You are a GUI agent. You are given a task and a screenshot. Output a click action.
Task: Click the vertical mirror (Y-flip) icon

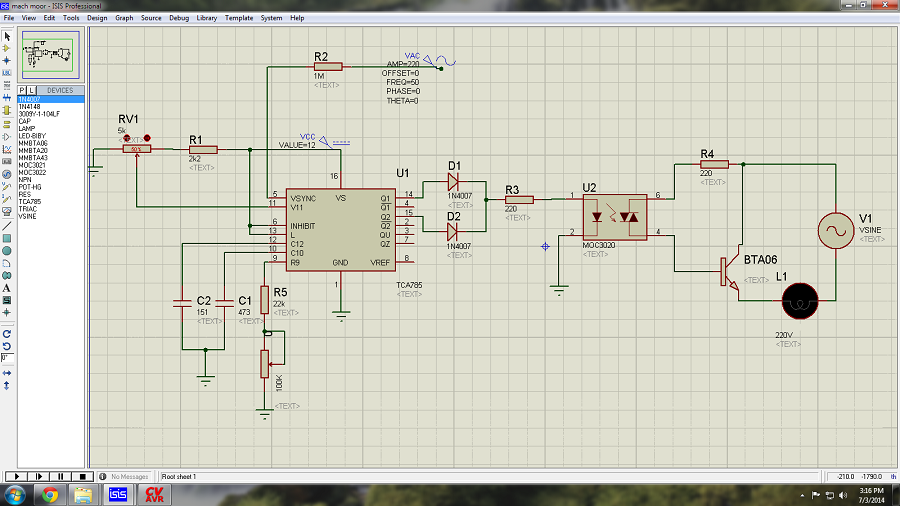7,384
